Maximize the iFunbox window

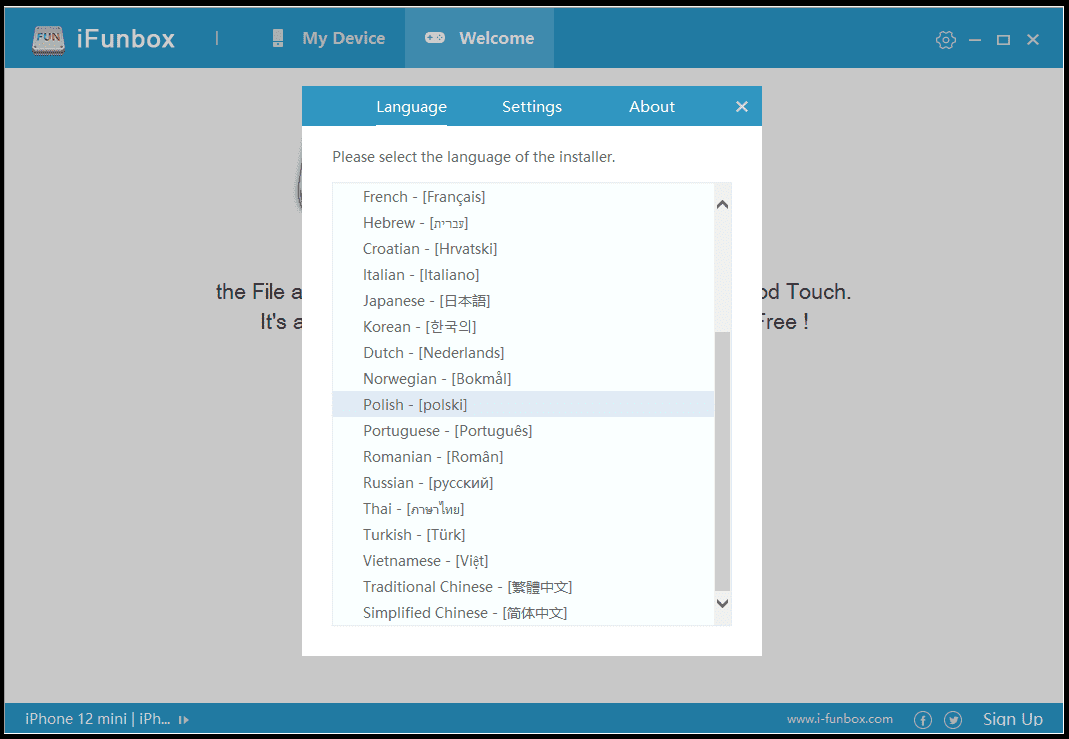pyautogui.click(x=1004, y=40)
